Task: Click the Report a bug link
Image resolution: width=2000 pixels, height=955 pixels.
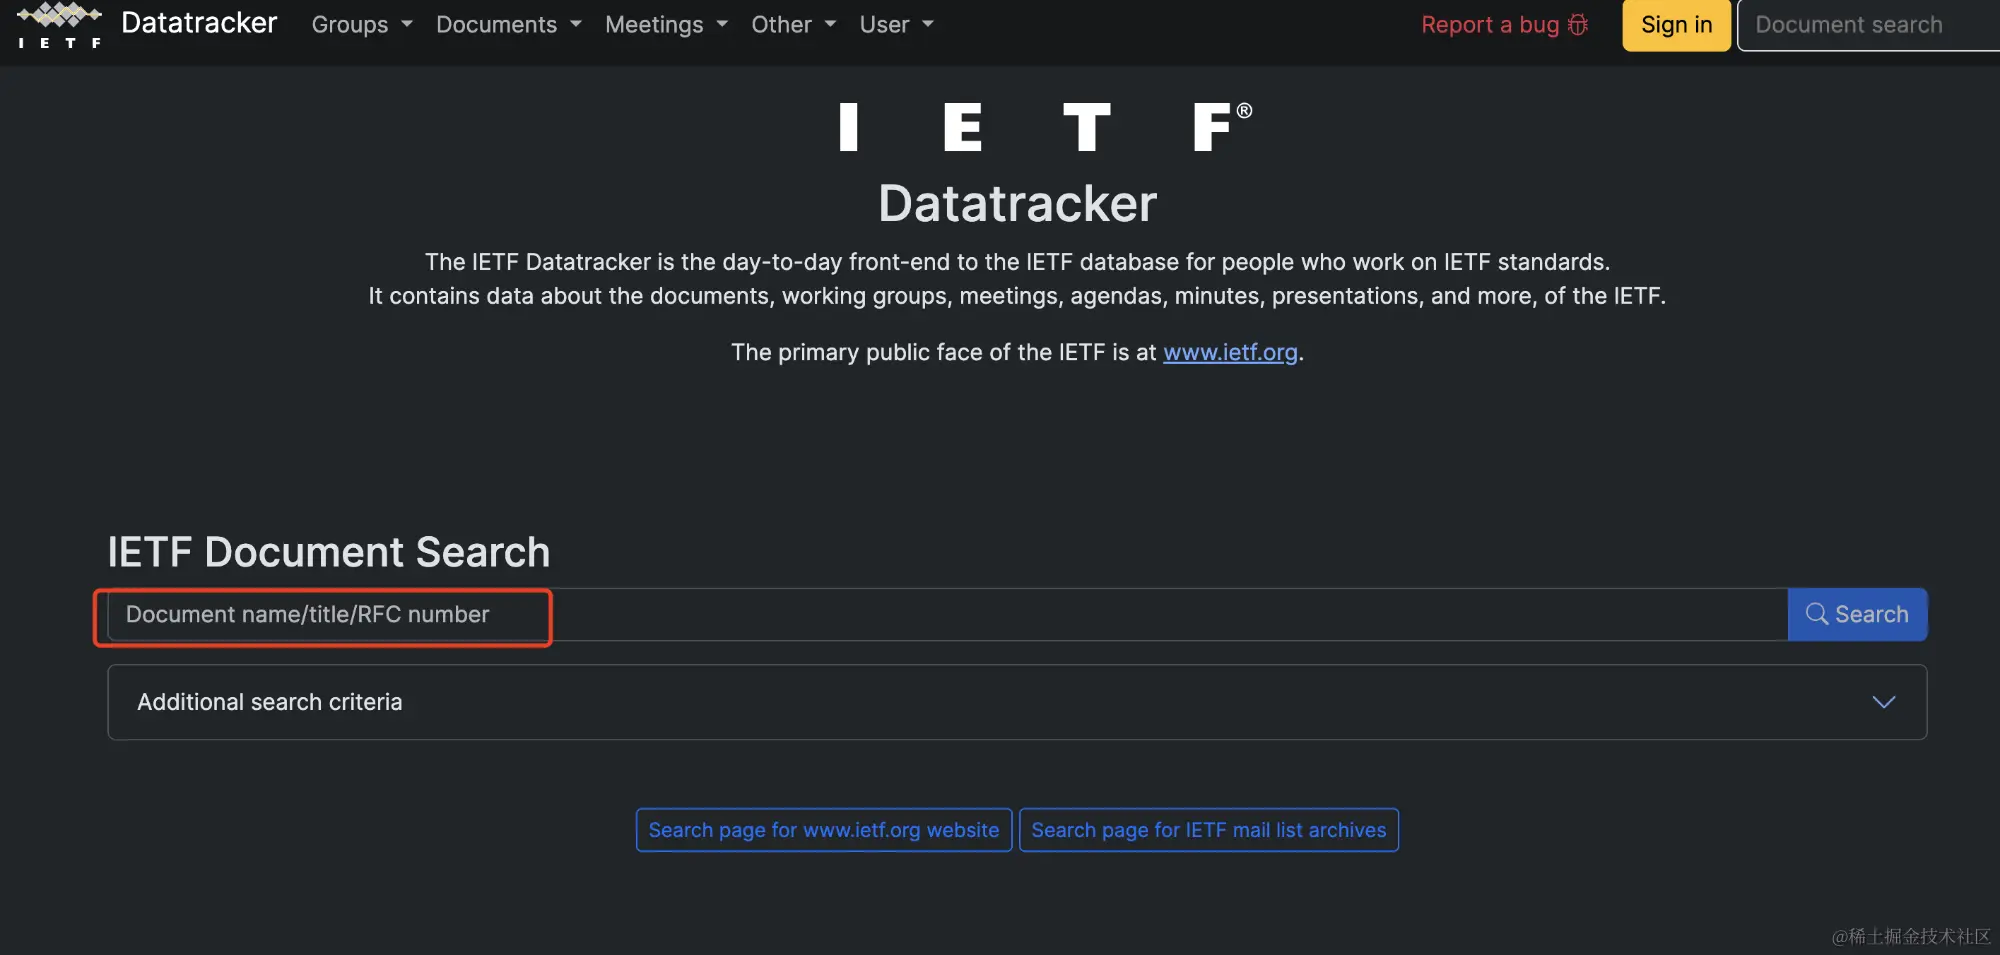Action: click(x=1504, y=25)
